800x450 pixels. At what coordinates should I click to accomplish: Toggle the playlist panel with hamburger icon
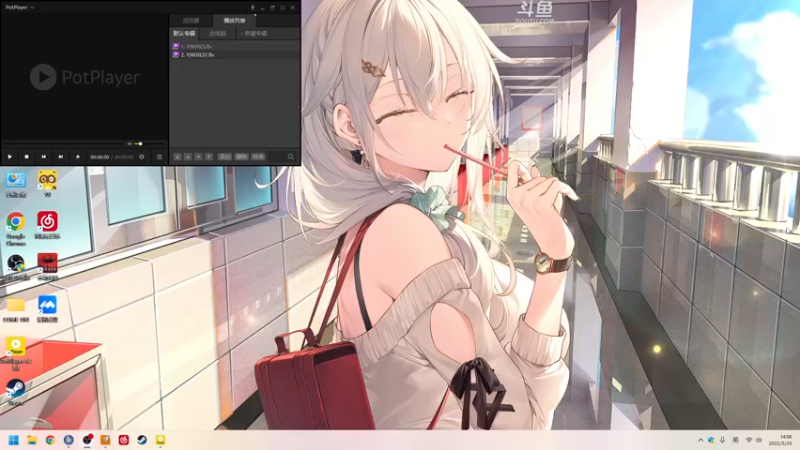pos(159,157)
